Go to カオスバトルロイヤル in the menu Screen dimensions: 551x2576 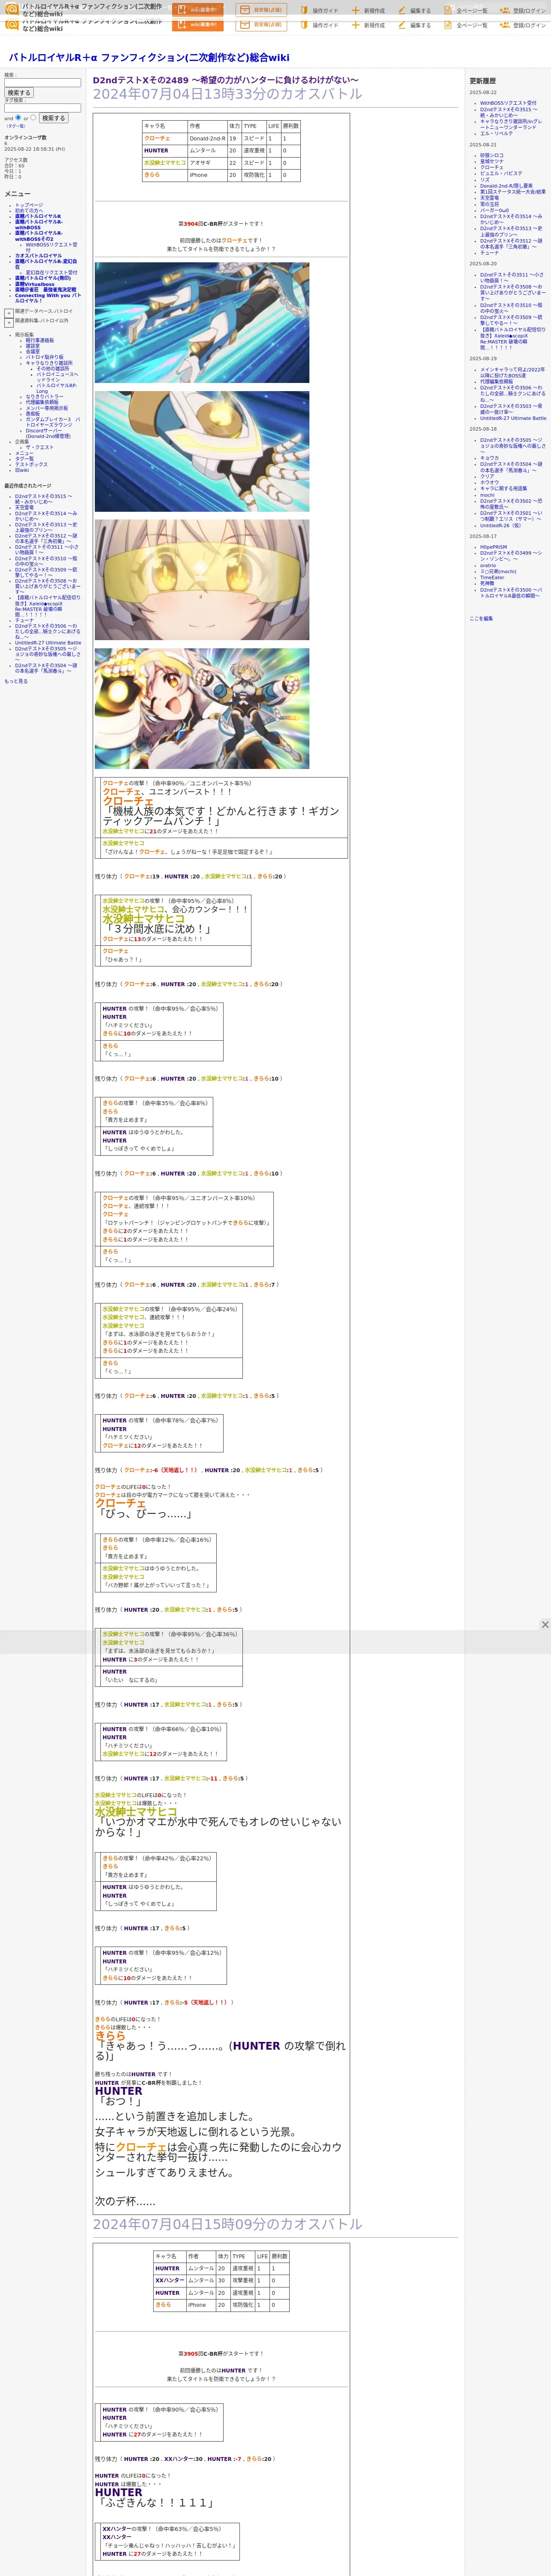38,256
